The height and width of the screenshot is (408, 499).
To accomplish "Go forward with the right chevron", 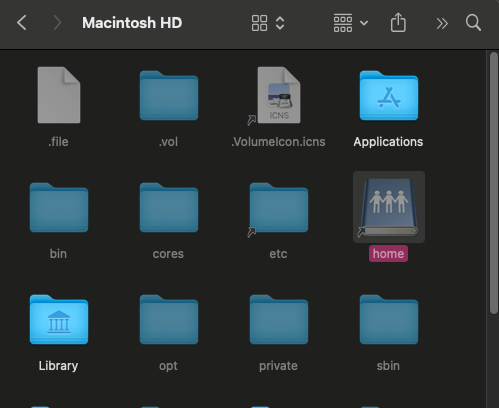I will (x=57, y=23).
